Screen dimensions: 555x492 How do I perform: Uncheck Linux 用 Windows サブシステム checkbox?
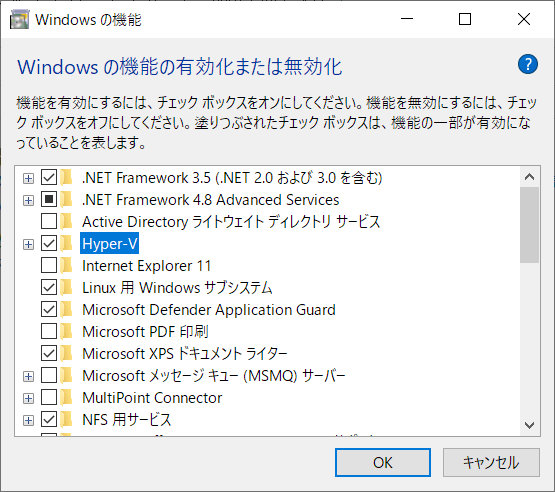(x=49, y=287)
